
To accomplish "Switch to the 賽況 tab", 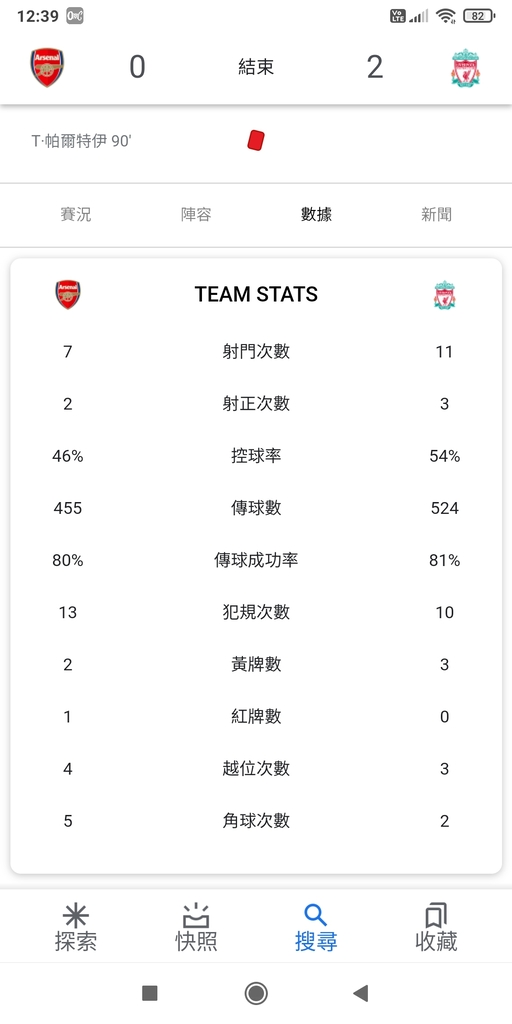I will pyautogui.click(x=76, y=215).
